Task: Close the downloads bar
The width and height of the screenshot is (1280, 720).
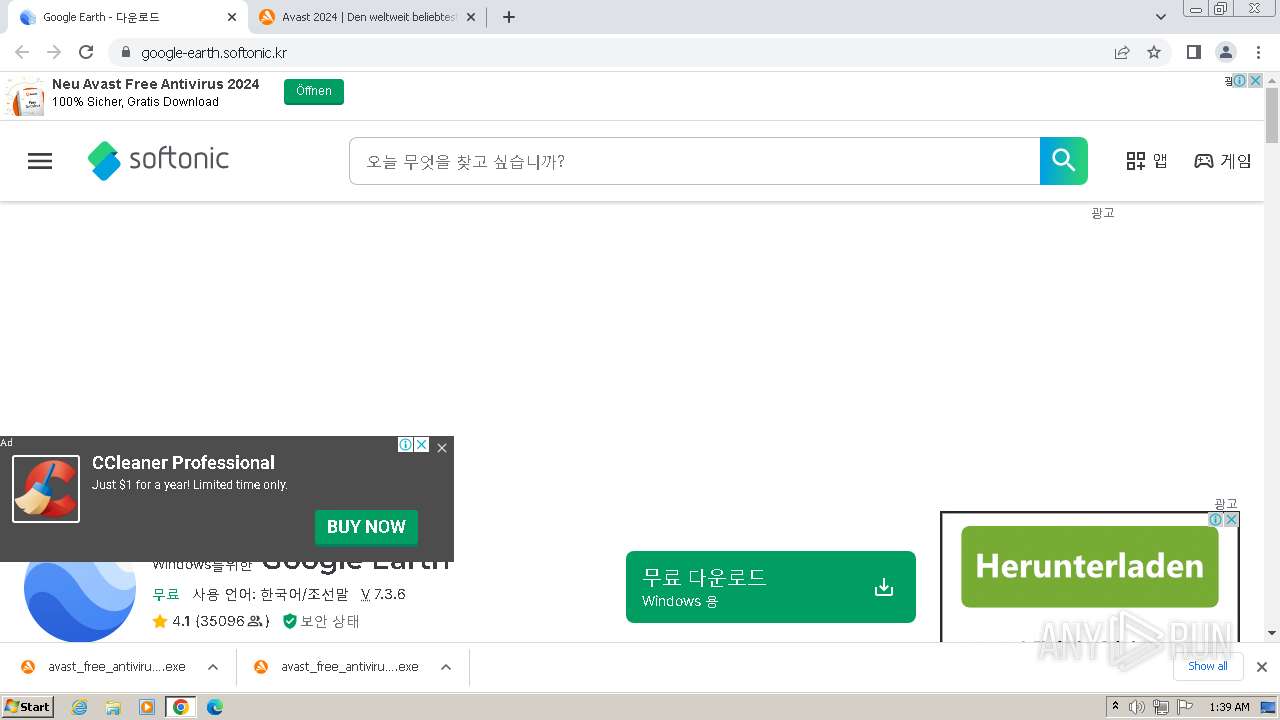Action: click(1262, 667)
